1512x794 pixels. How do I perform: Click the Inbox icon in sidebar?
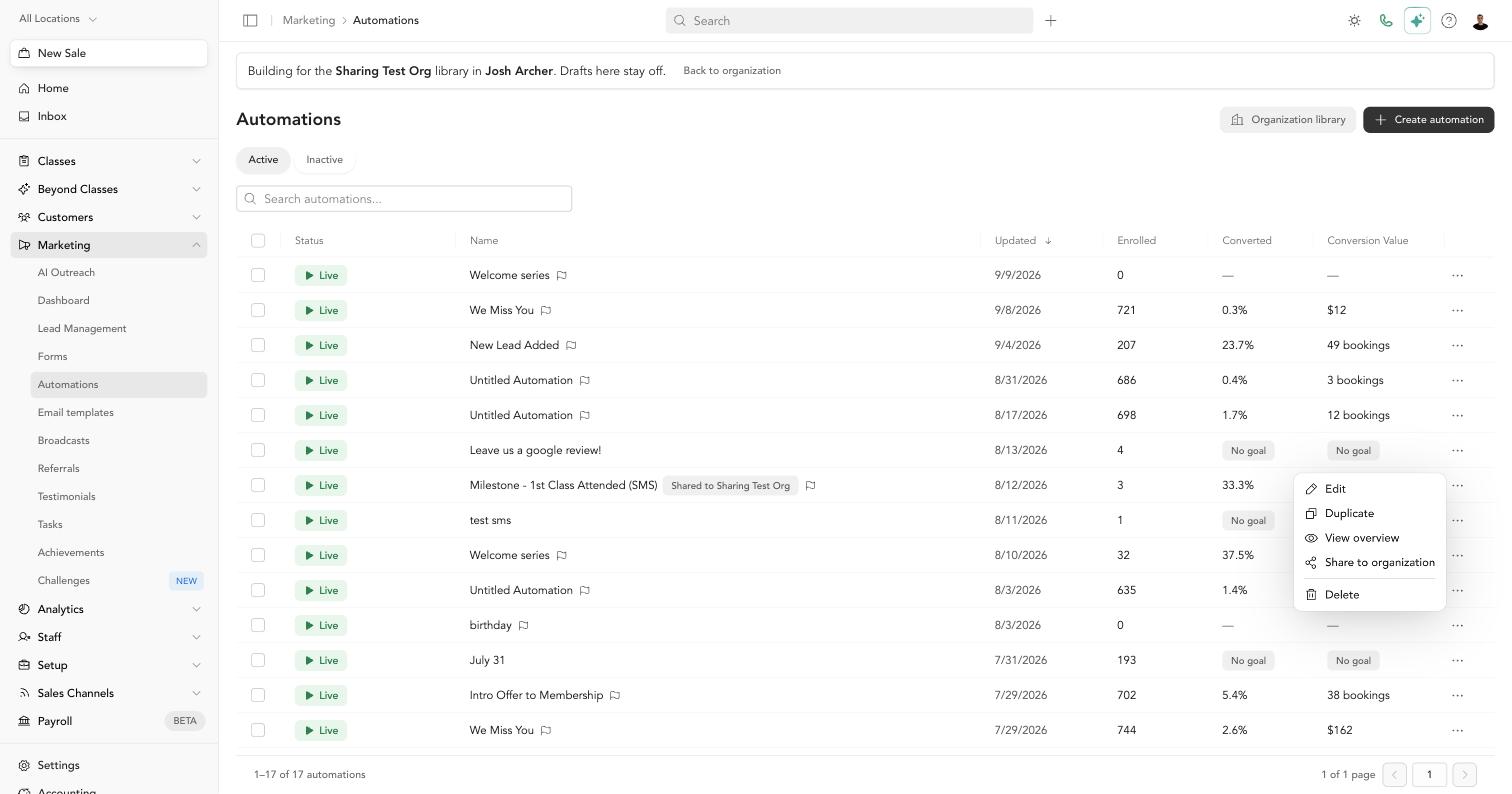(24, 116)
